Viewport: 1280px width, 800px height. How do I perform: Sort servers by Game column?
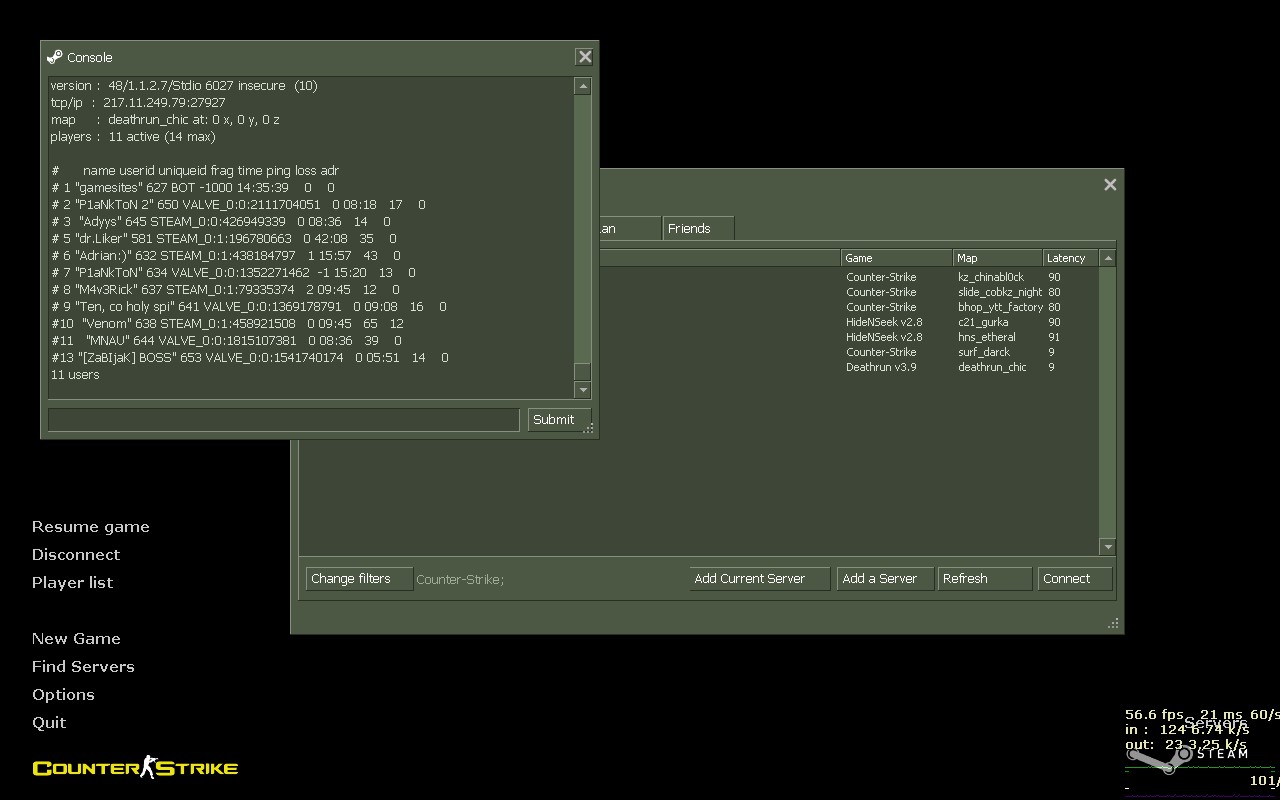896,258
